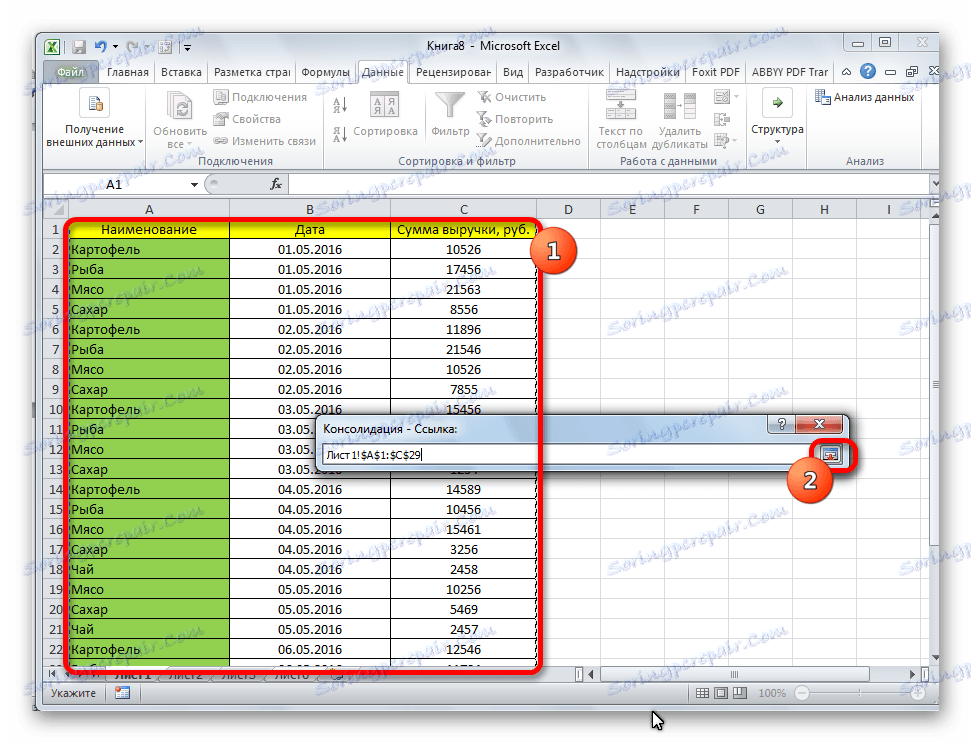Select column D header

(568, 209)
